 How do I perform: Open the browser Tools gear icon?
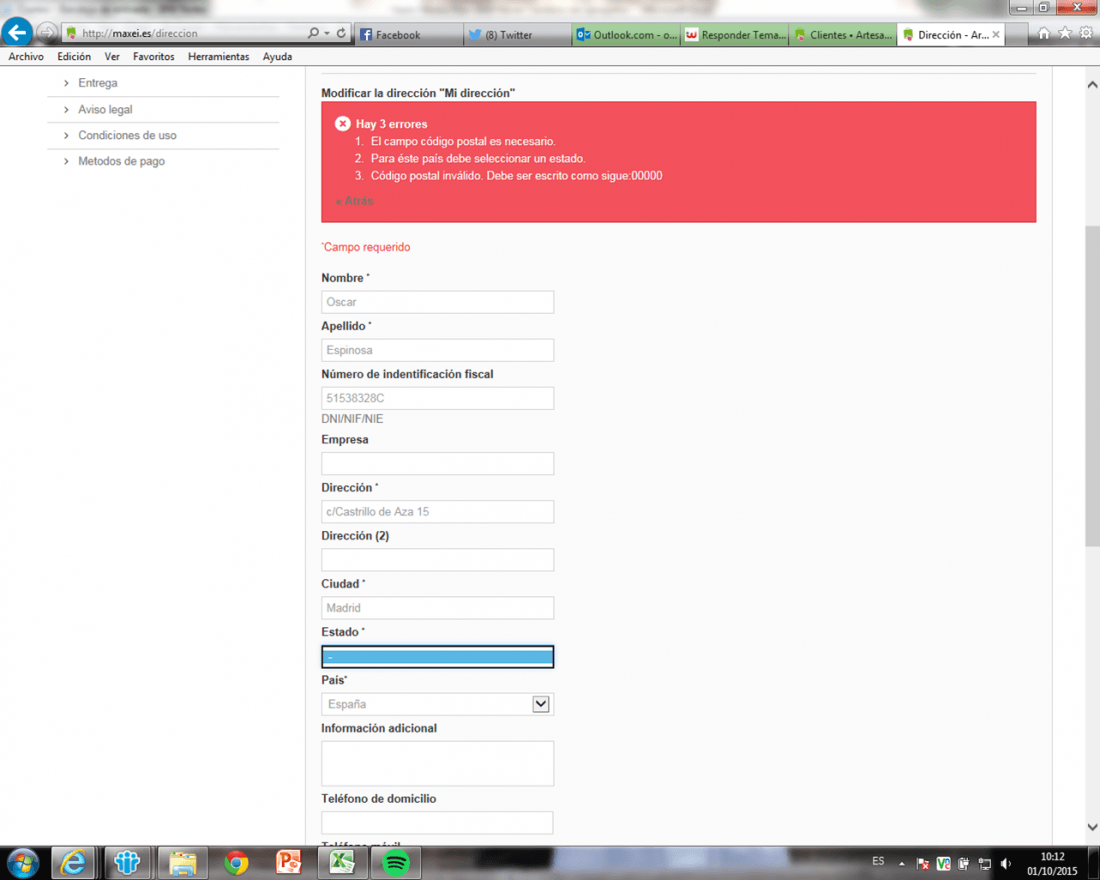click(1086, 33)
